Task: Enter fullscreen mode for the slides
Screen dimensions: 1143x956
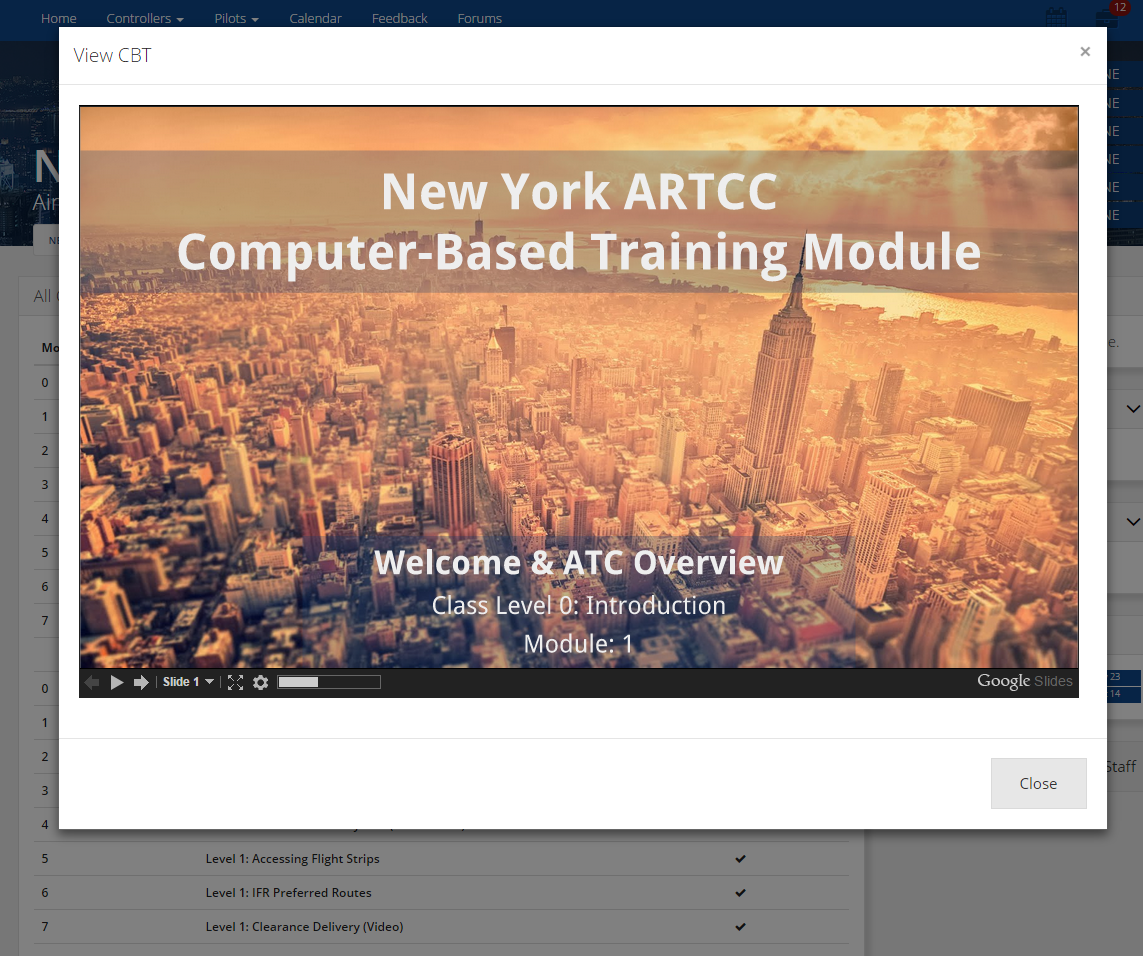Action: tap(235, 682)
